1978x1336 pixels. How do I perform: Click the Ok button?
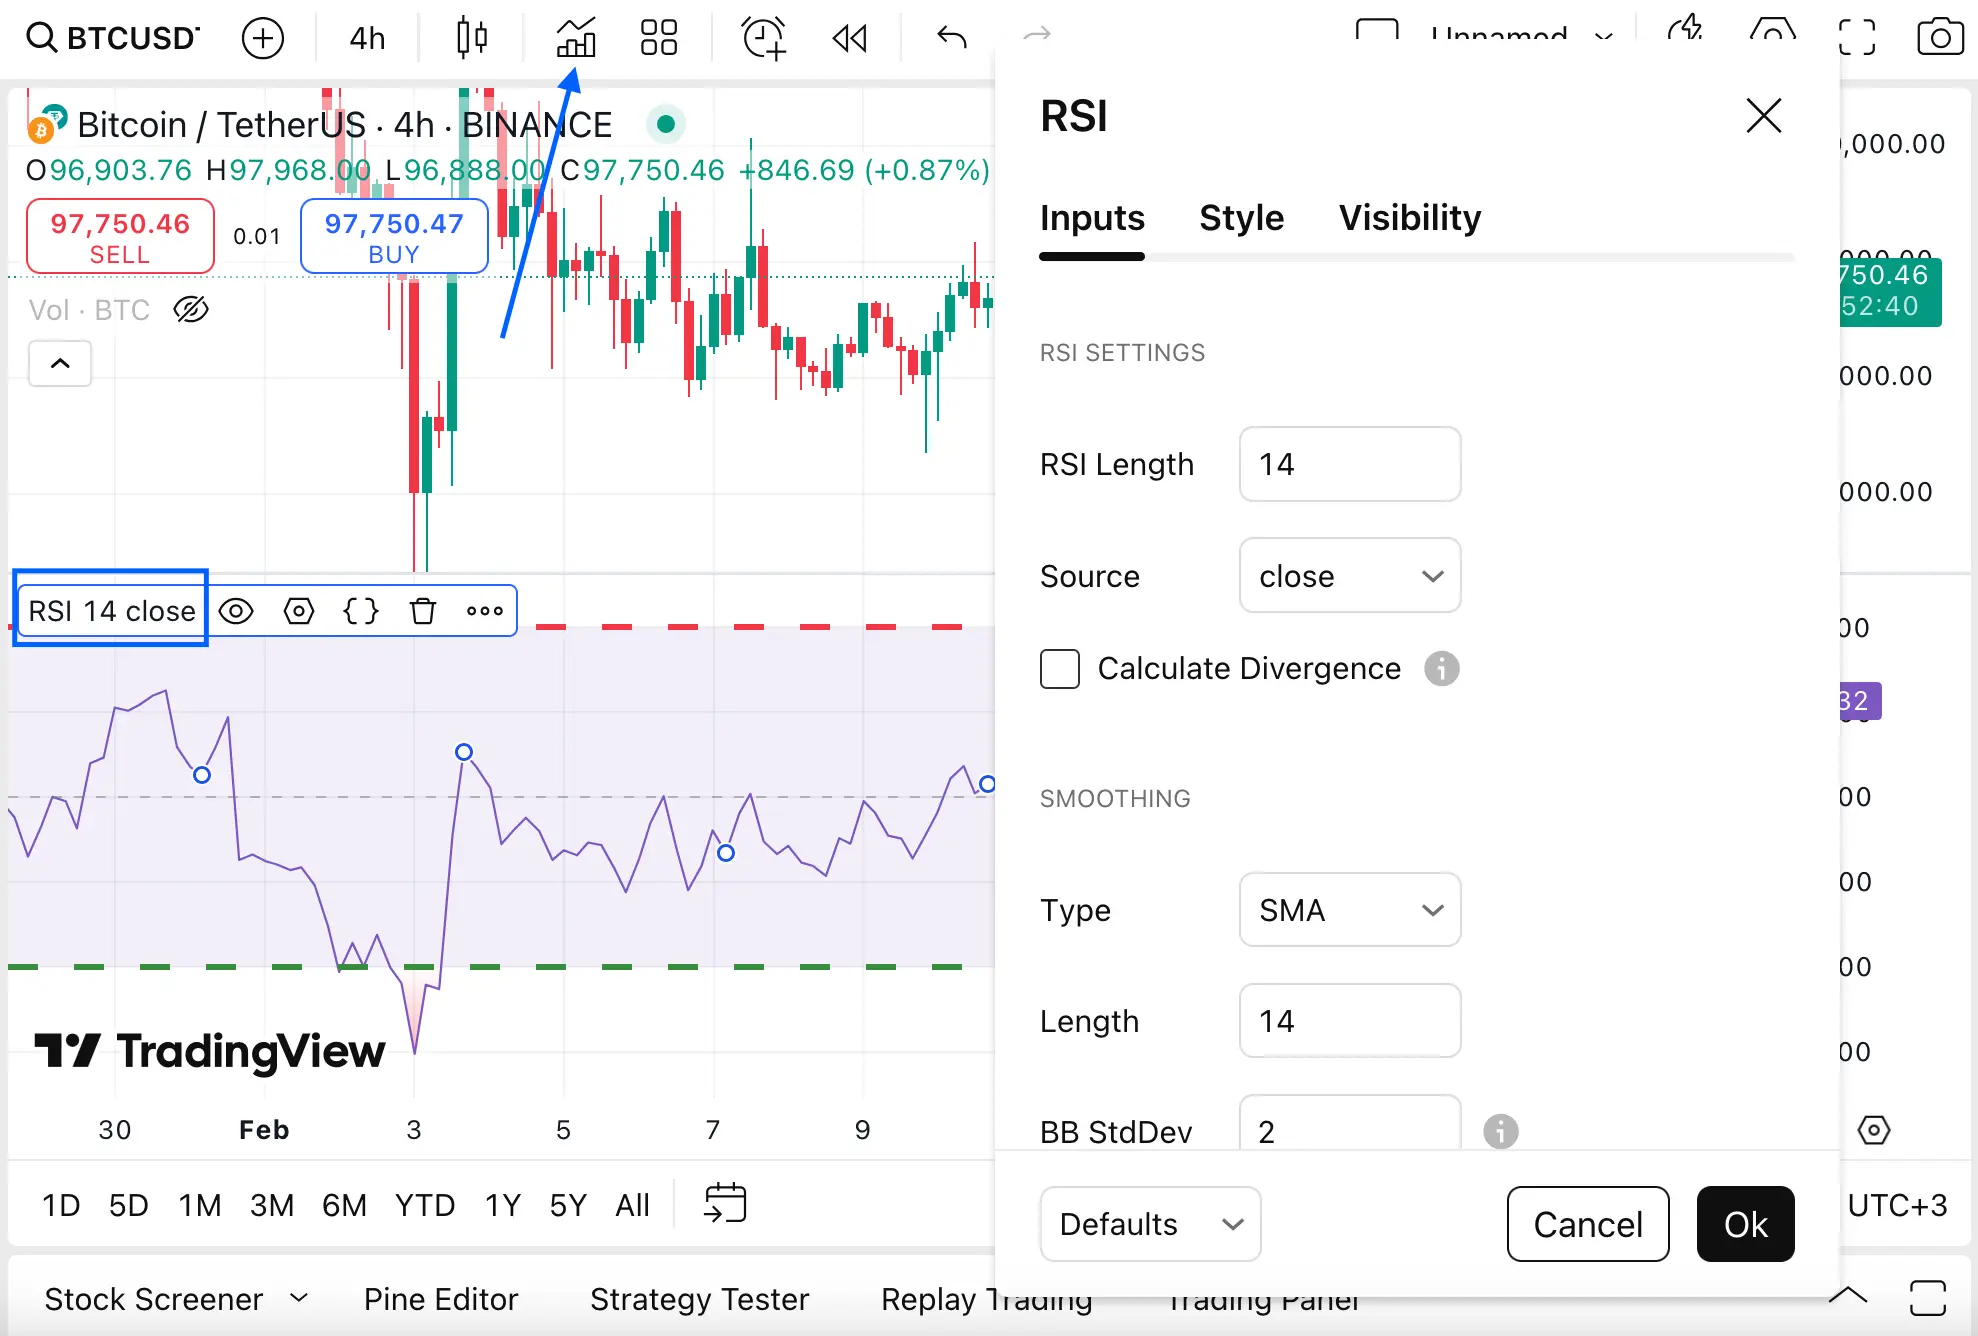(1745, 1224)
